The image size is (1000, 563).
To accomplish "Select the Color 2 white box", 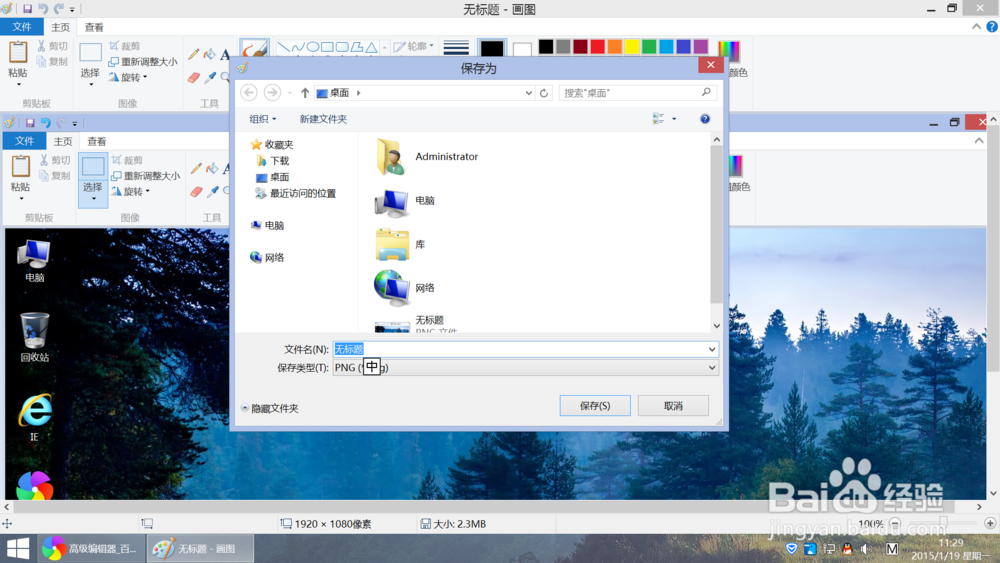I will 522,49.
